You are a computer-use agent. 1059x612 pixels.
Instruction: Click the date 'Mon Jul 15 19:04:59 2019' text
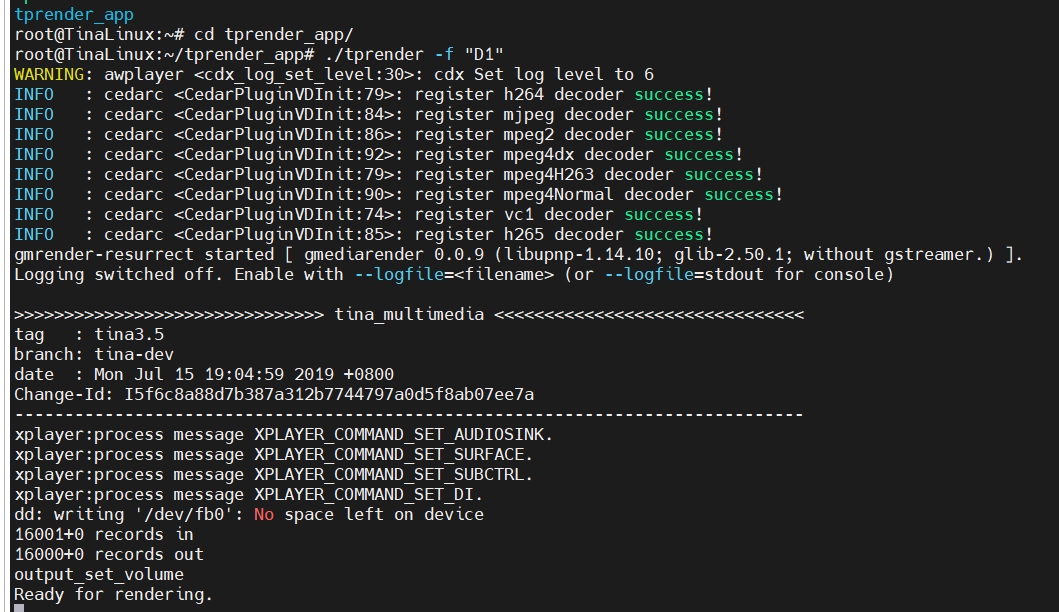pos(214,374)
